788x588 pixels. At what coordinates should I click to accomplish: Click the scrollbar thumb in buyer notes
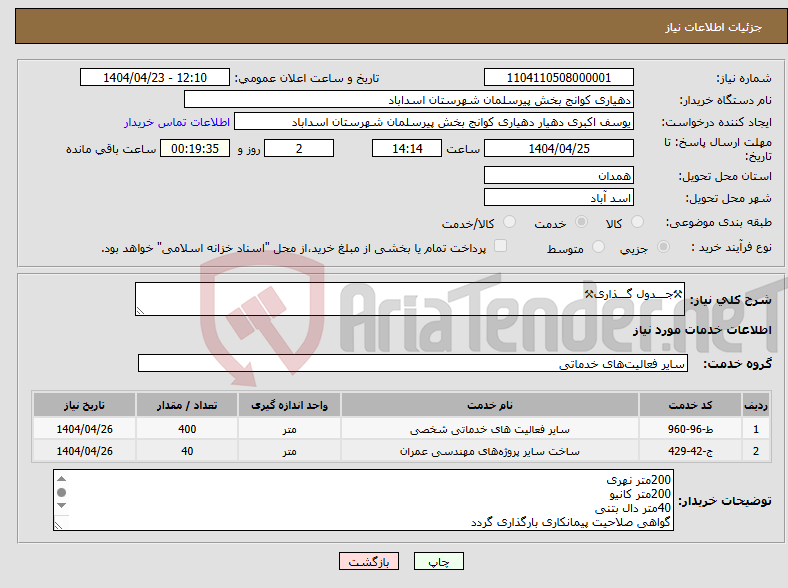(61, 493)
